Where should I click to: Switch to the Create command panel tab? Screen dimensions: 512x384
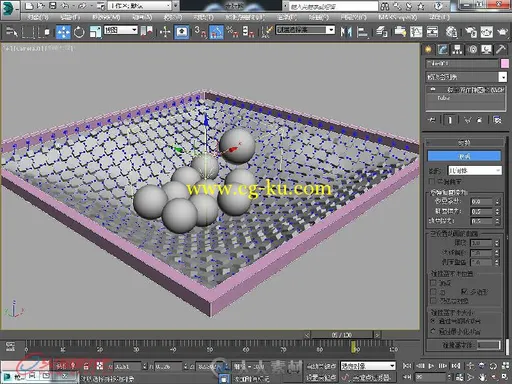pos(428,50)
